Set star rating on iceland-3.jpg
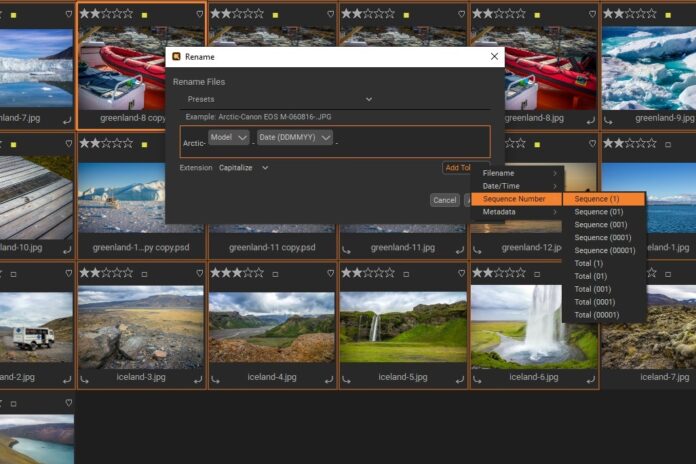696x464 pixels. pyautogui.click(x=106, y=273)
